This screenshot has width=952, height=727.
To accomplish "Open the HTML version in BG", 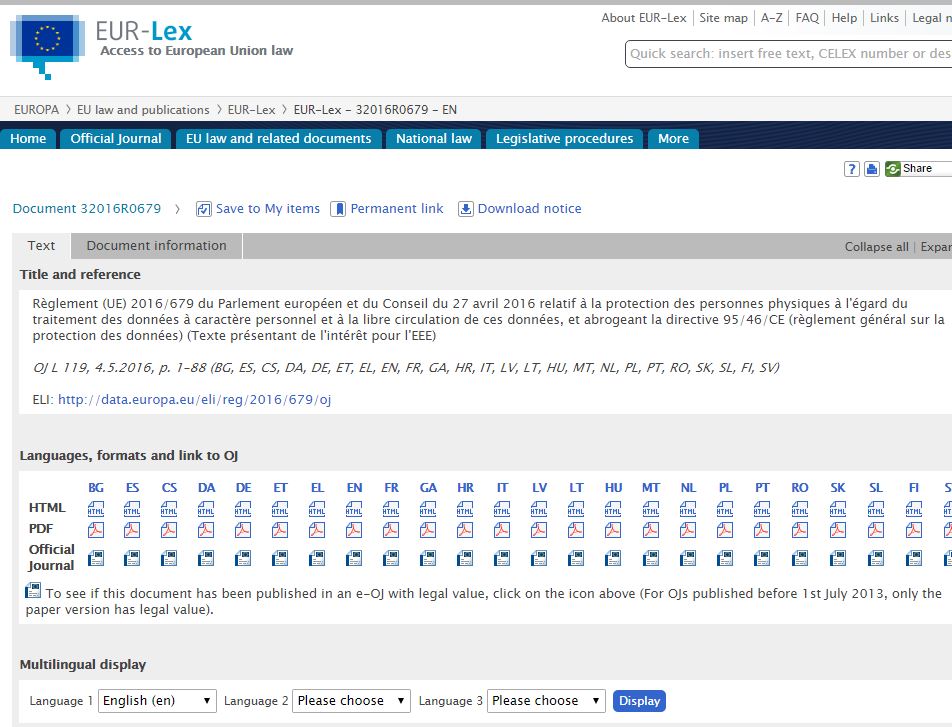I will [x=96, y=508].
